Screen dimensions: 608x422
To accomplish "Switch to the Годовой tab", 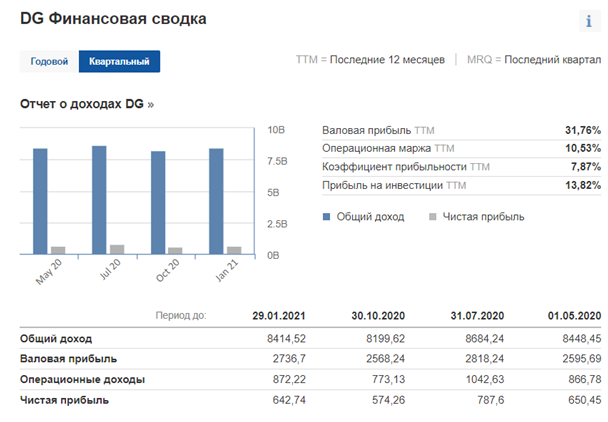I will pos(49,61).
